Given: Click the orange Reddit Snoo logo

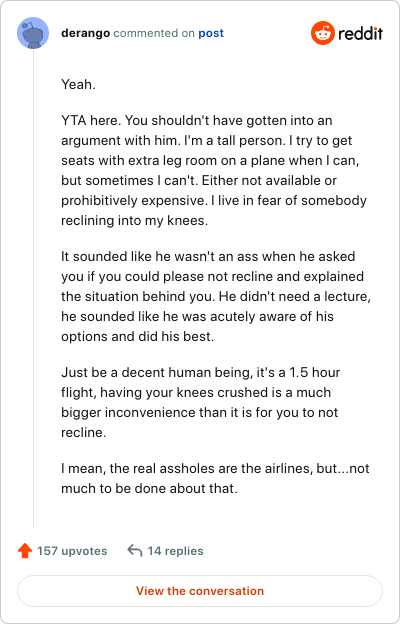Looking at the screenshot, I should pyautogui.click(x=323, y=33).
